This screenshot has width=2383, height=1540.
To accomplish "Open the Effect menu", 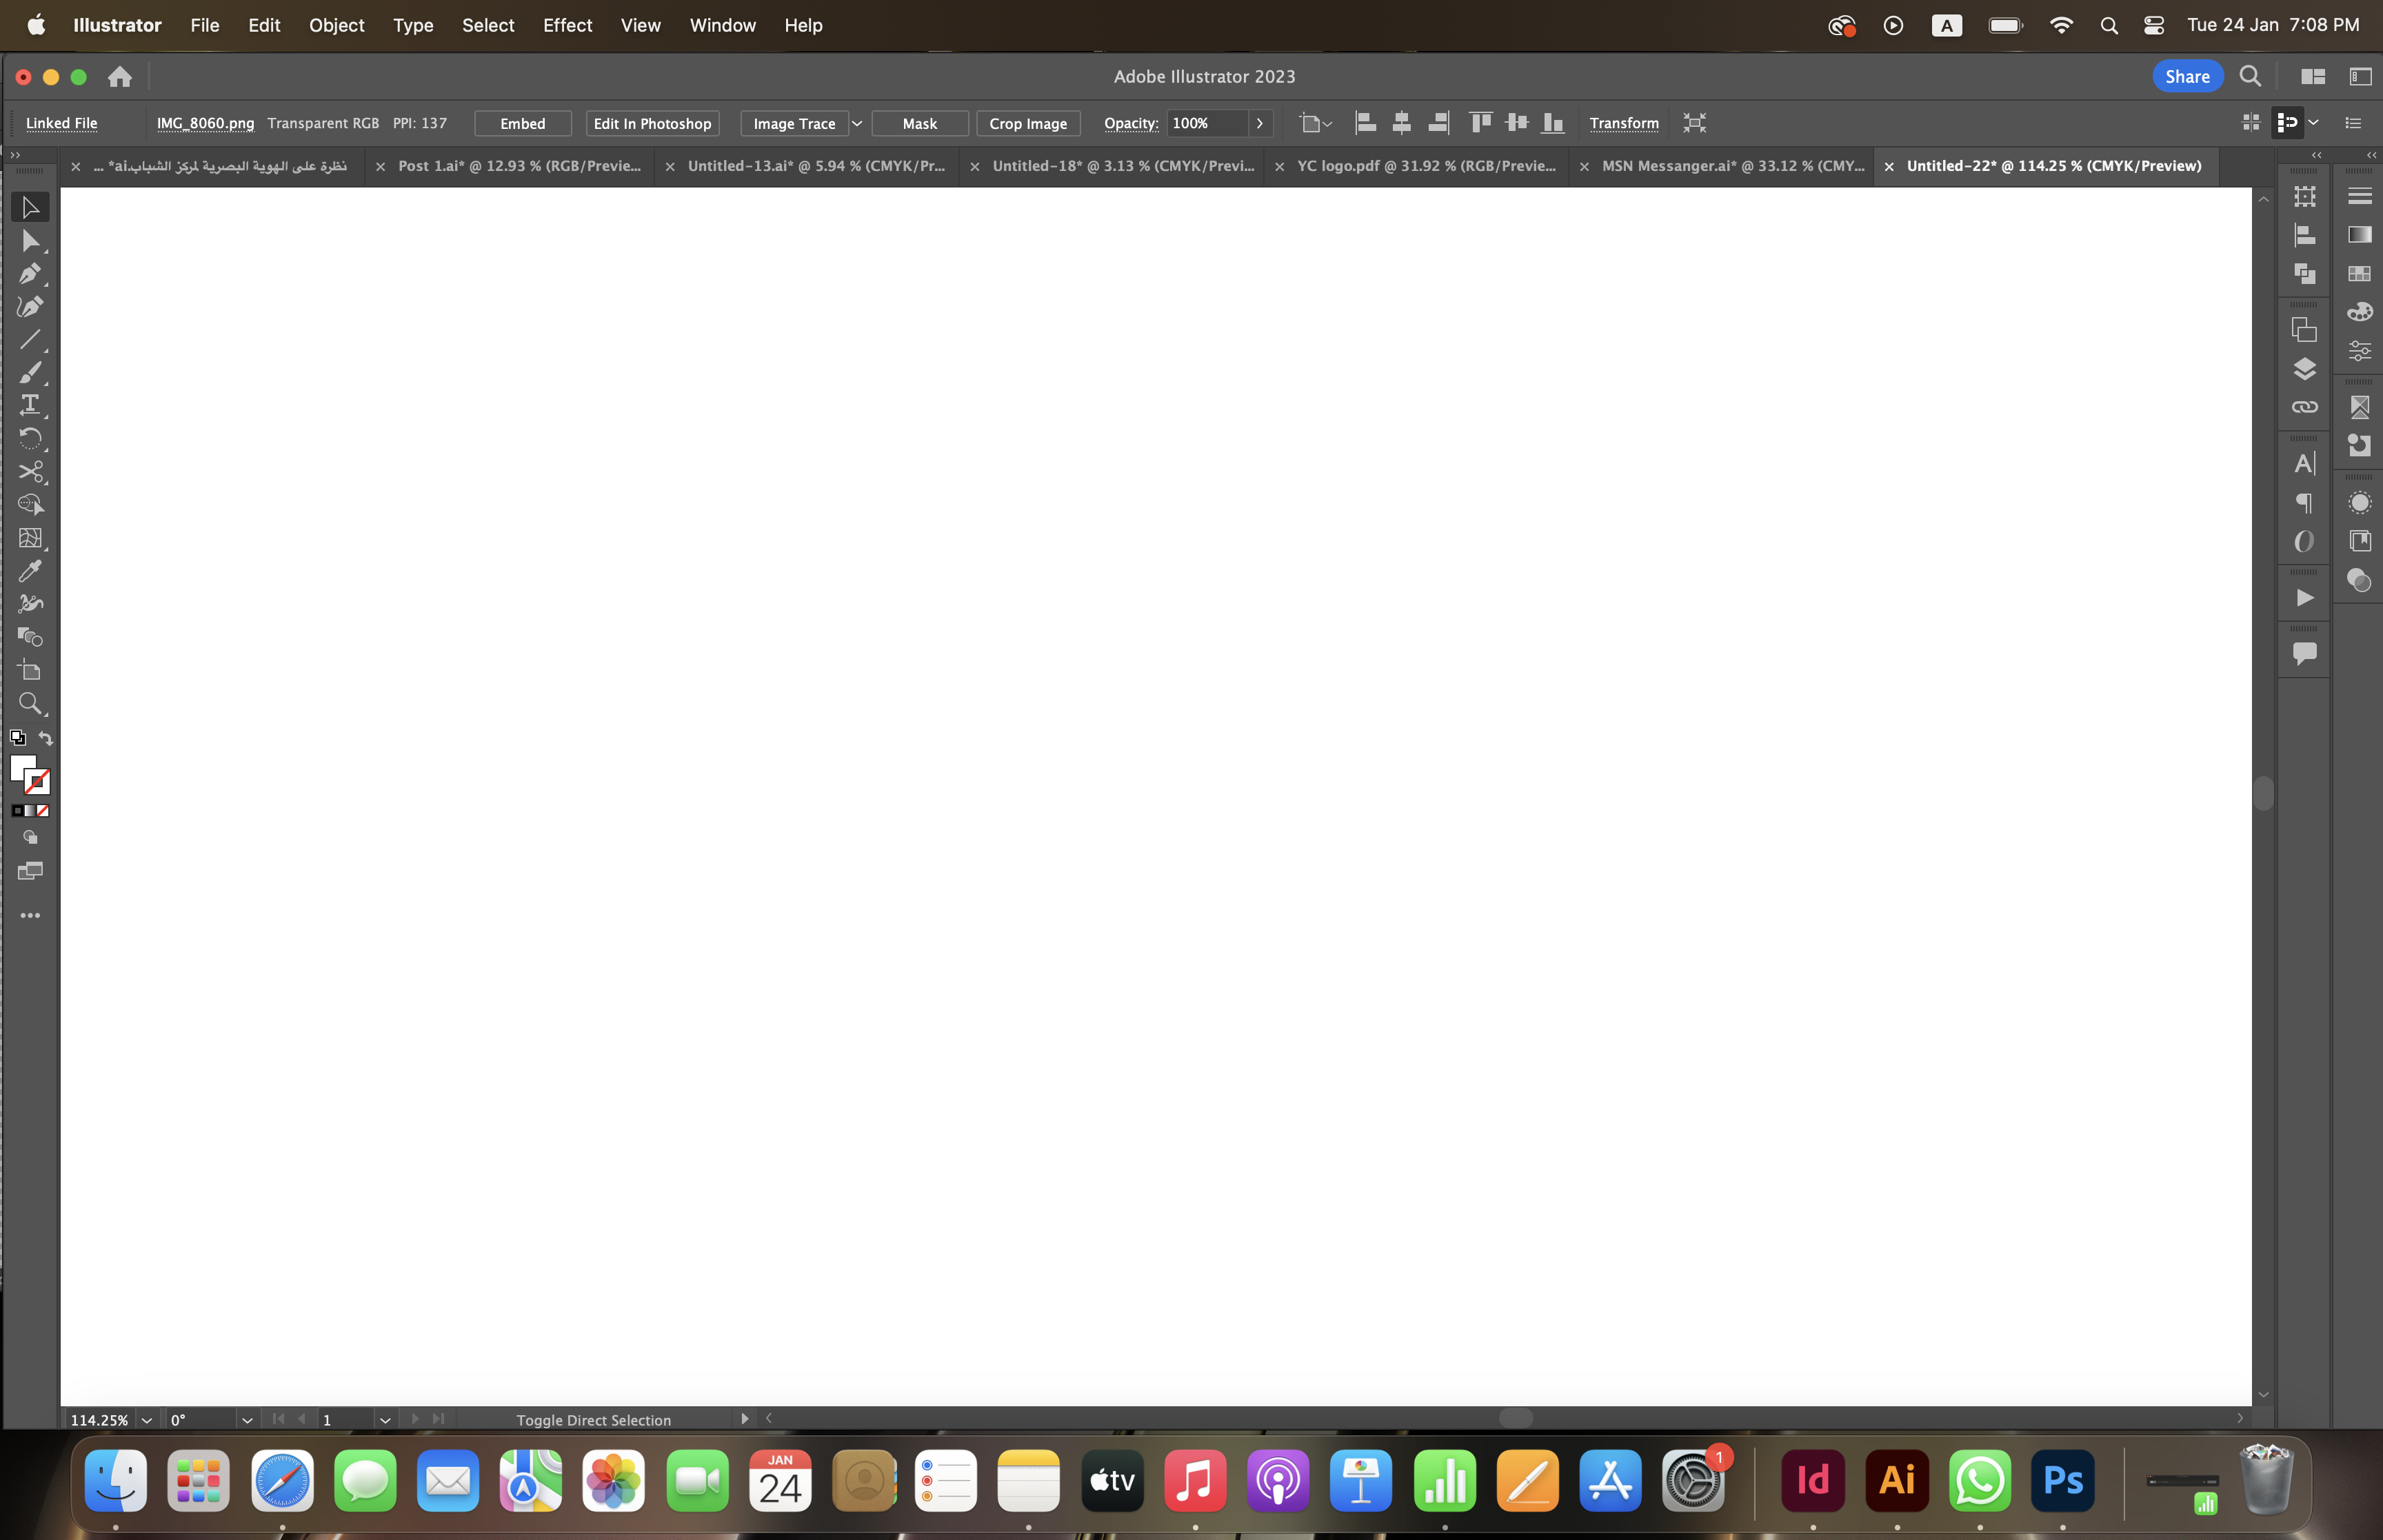I will (567, 25).
